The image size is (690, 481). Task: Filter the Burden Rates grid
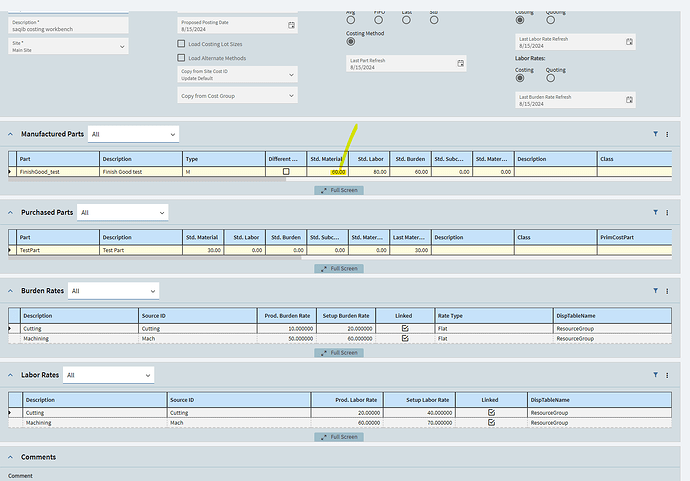coord(655,291)
